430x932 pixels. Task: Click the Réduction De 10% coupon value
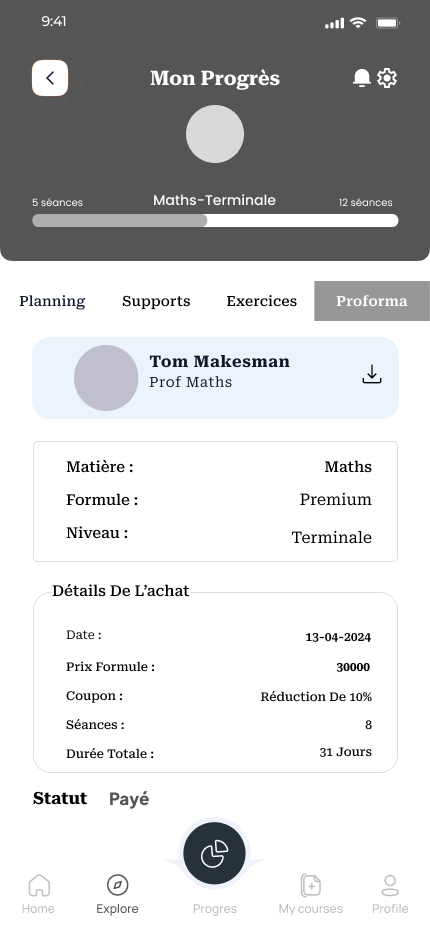[x=316, y=697]
